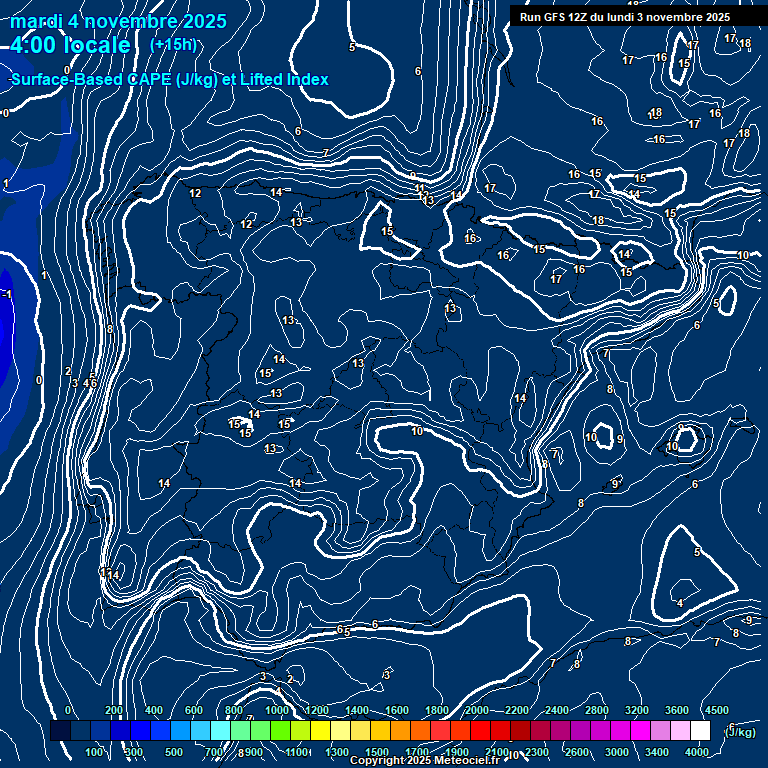Viewport: 768px width, 768px height.
Task: Click the '600' legend scale value
Action: (x=193, y=710)
